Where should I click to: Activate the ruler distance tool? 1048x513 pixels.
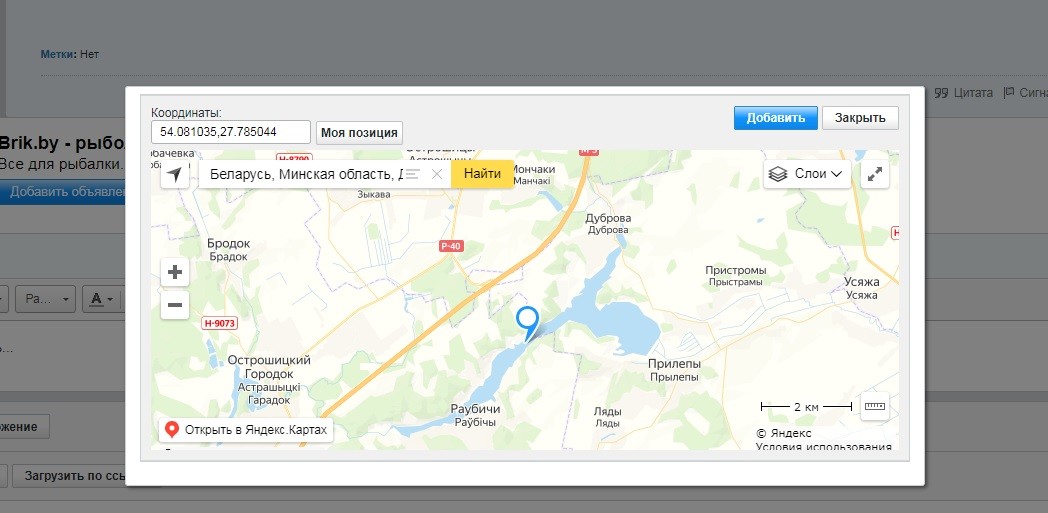pos(874,405)
